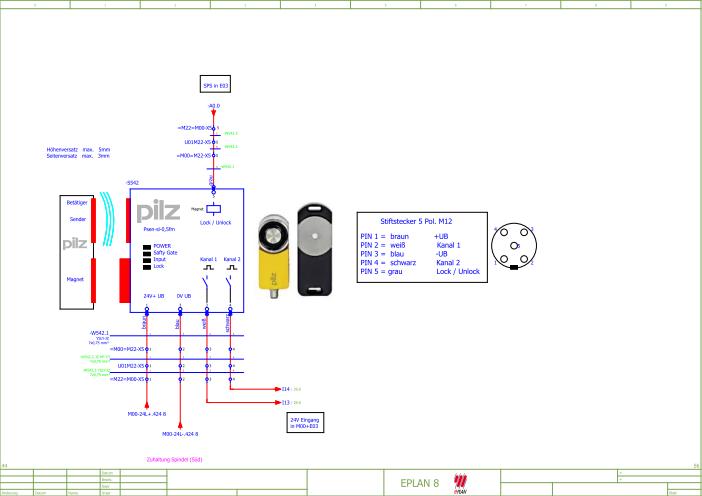Click the Safty Gate LED indicator square
This screenshot has width=702, height=496.
pyautogui.click(x=148, y=252)
